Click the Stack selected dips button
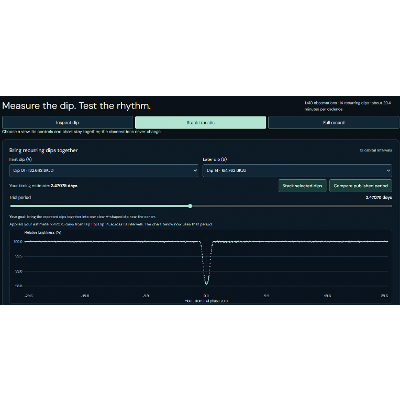This screenshot has height=400, width=400. (302, 186)
